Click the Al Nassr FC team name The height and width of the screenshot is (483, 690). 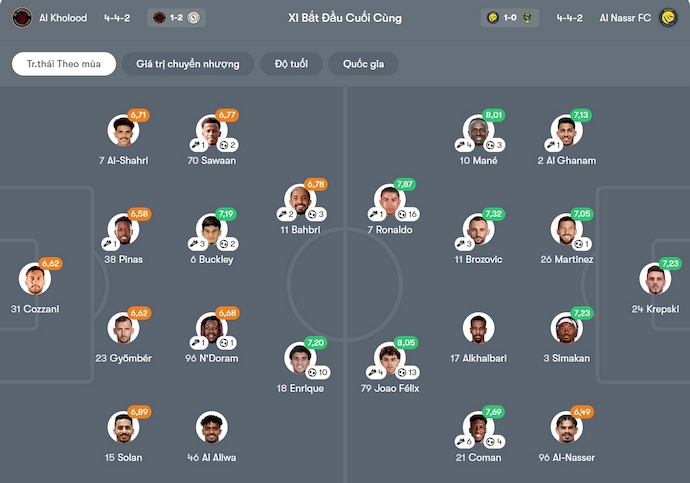(626, 18)
